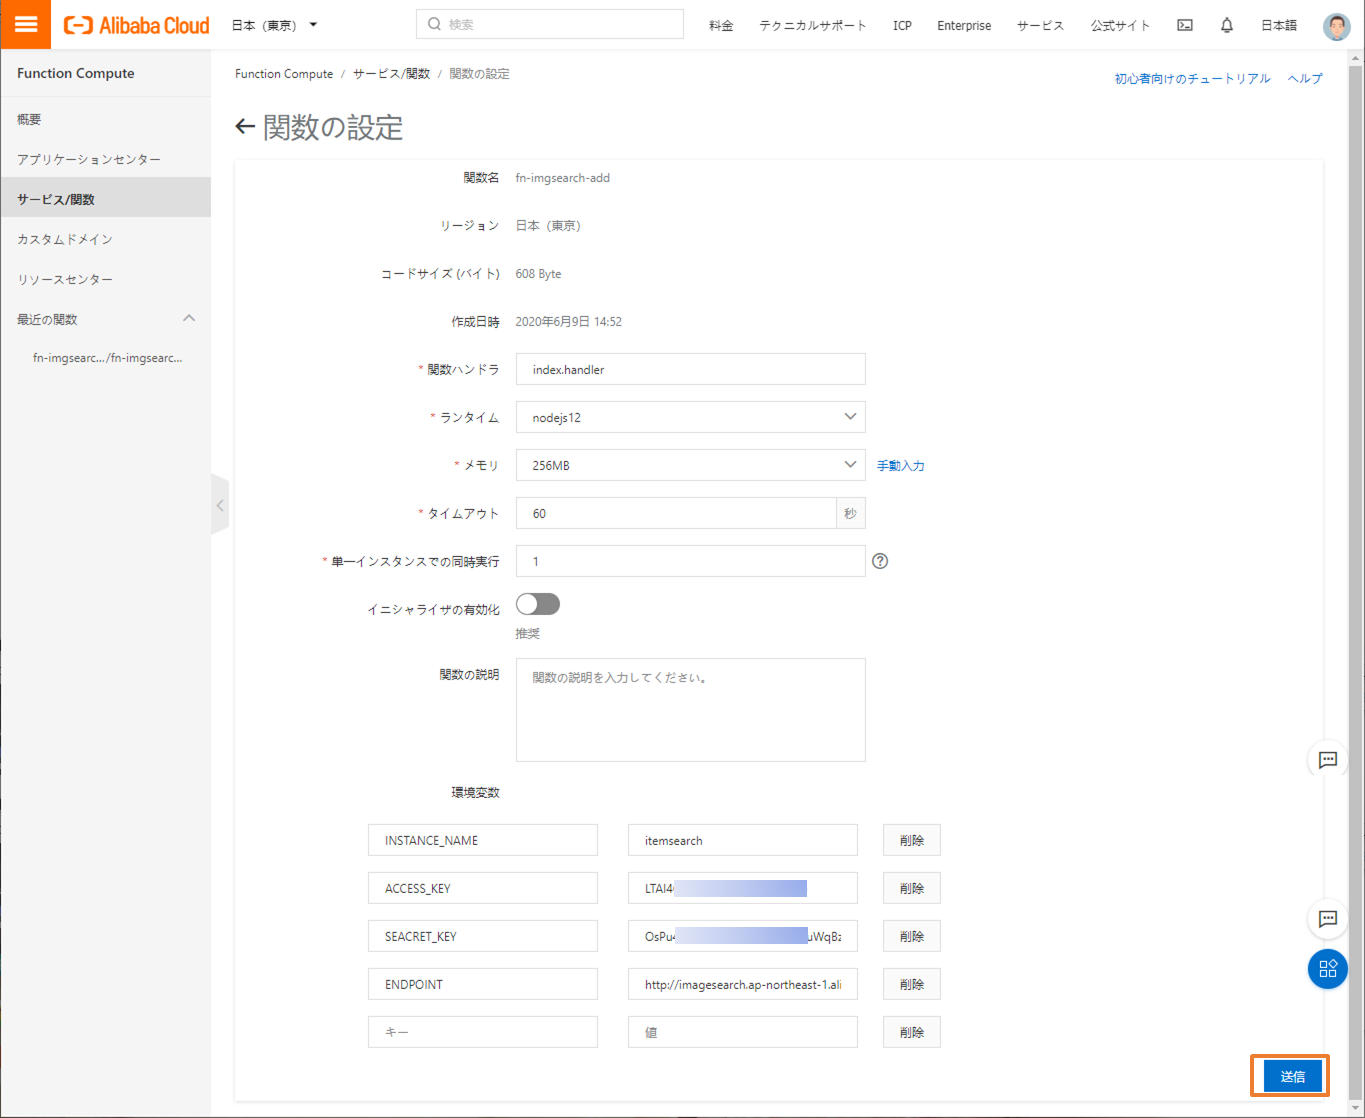
Task: Click the help question mark for 単一インスタンスでの同時実行
Action: click(x=880, y=561)
